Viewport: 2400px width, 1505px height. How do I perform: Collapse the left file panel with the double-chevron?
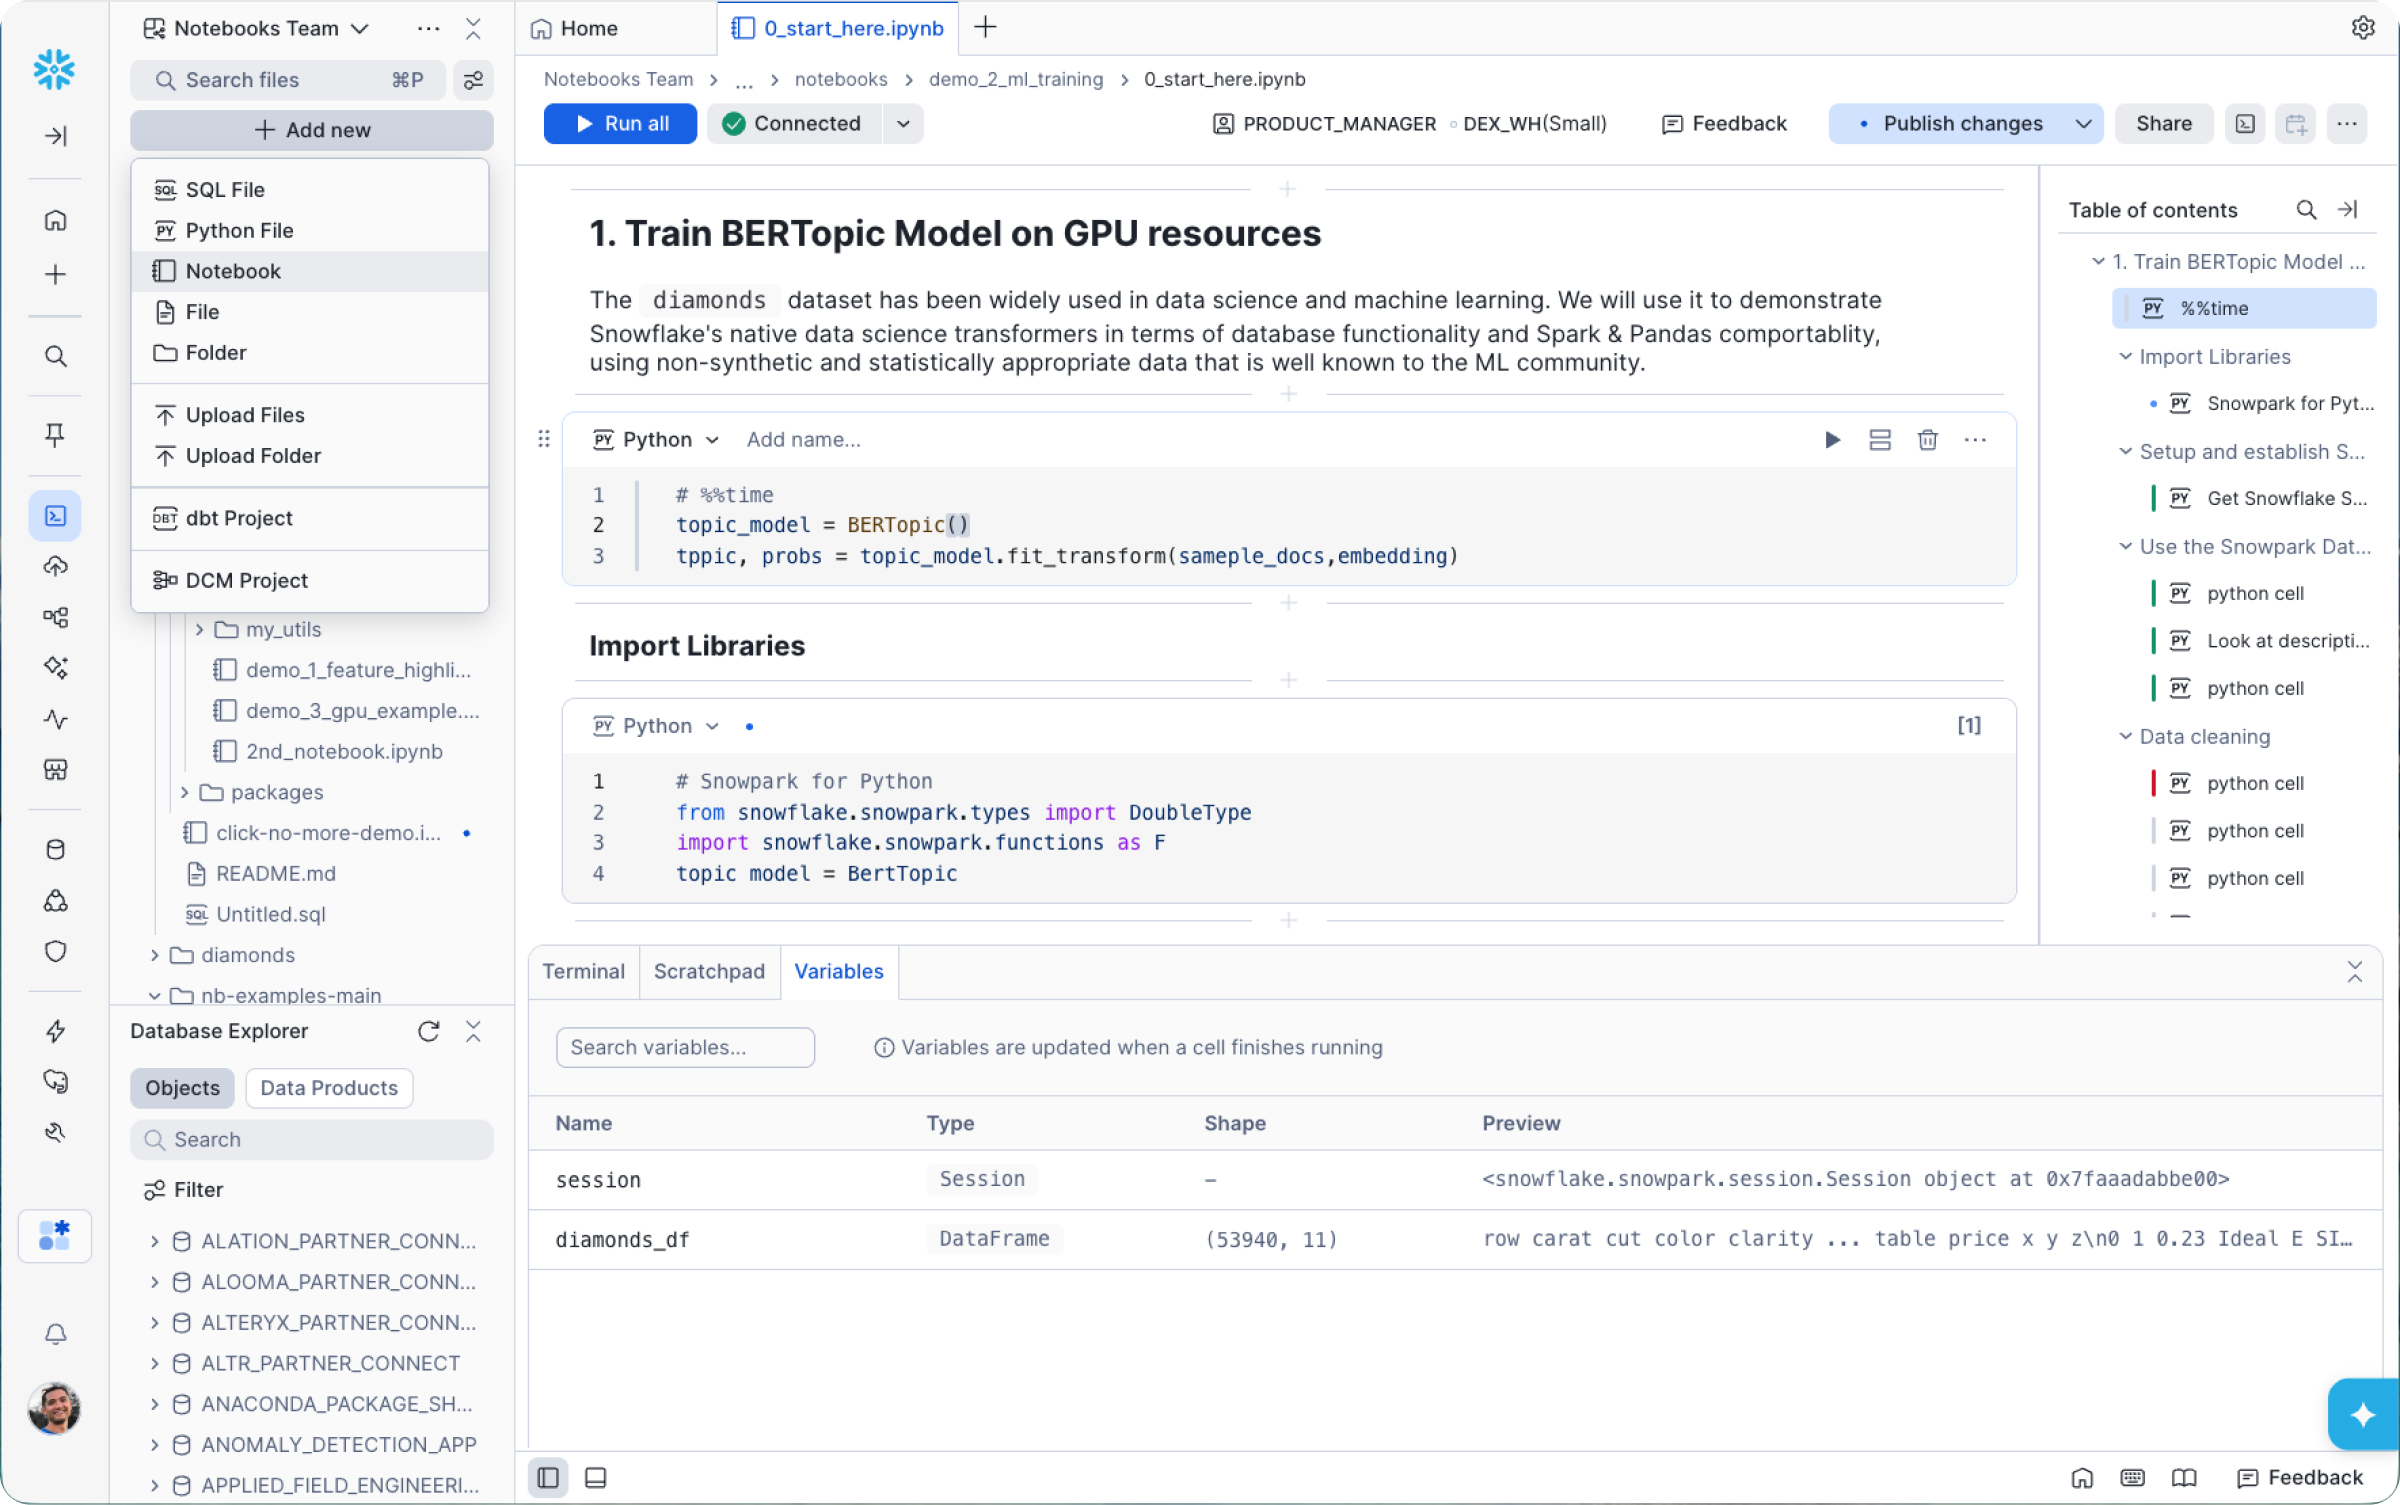pos(473,28)
